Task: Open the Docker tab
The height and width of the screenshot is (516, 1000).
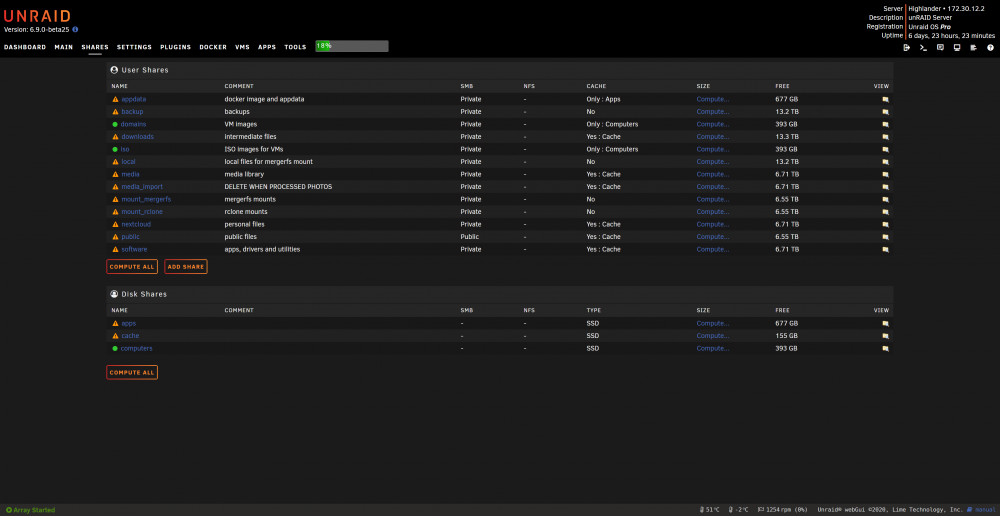Action: [213, 47]
